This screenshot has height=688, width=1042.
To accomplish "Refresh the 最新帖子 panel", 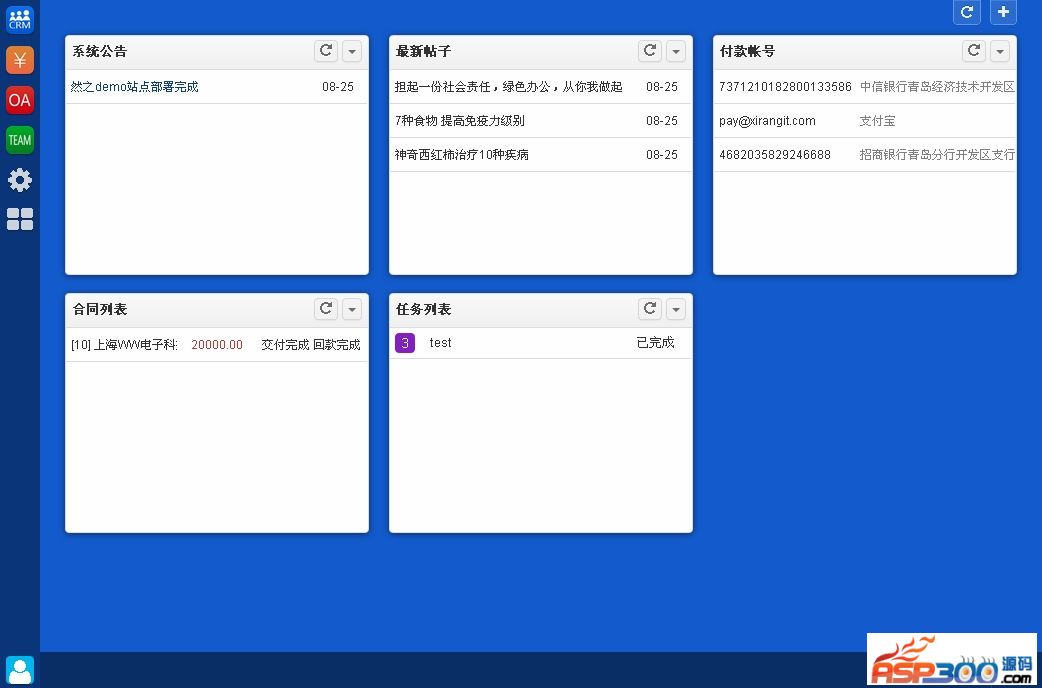I will (650, 51).
